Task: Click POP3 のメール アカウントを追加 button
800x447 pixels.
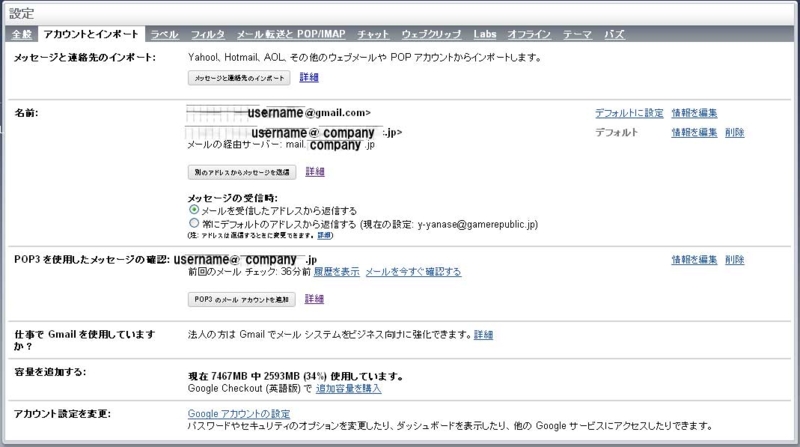Action: (x=241, y=300)
